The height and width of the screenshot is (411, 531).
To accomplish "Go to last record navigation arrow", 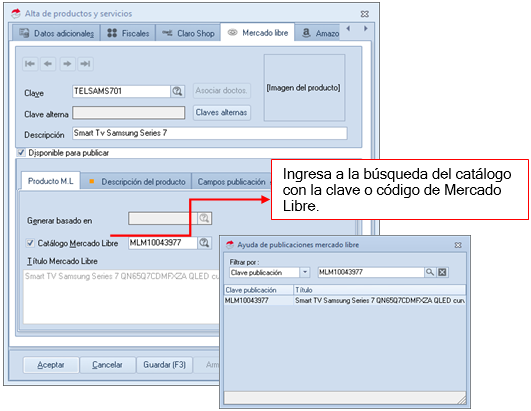I will [x=85, y=64].
